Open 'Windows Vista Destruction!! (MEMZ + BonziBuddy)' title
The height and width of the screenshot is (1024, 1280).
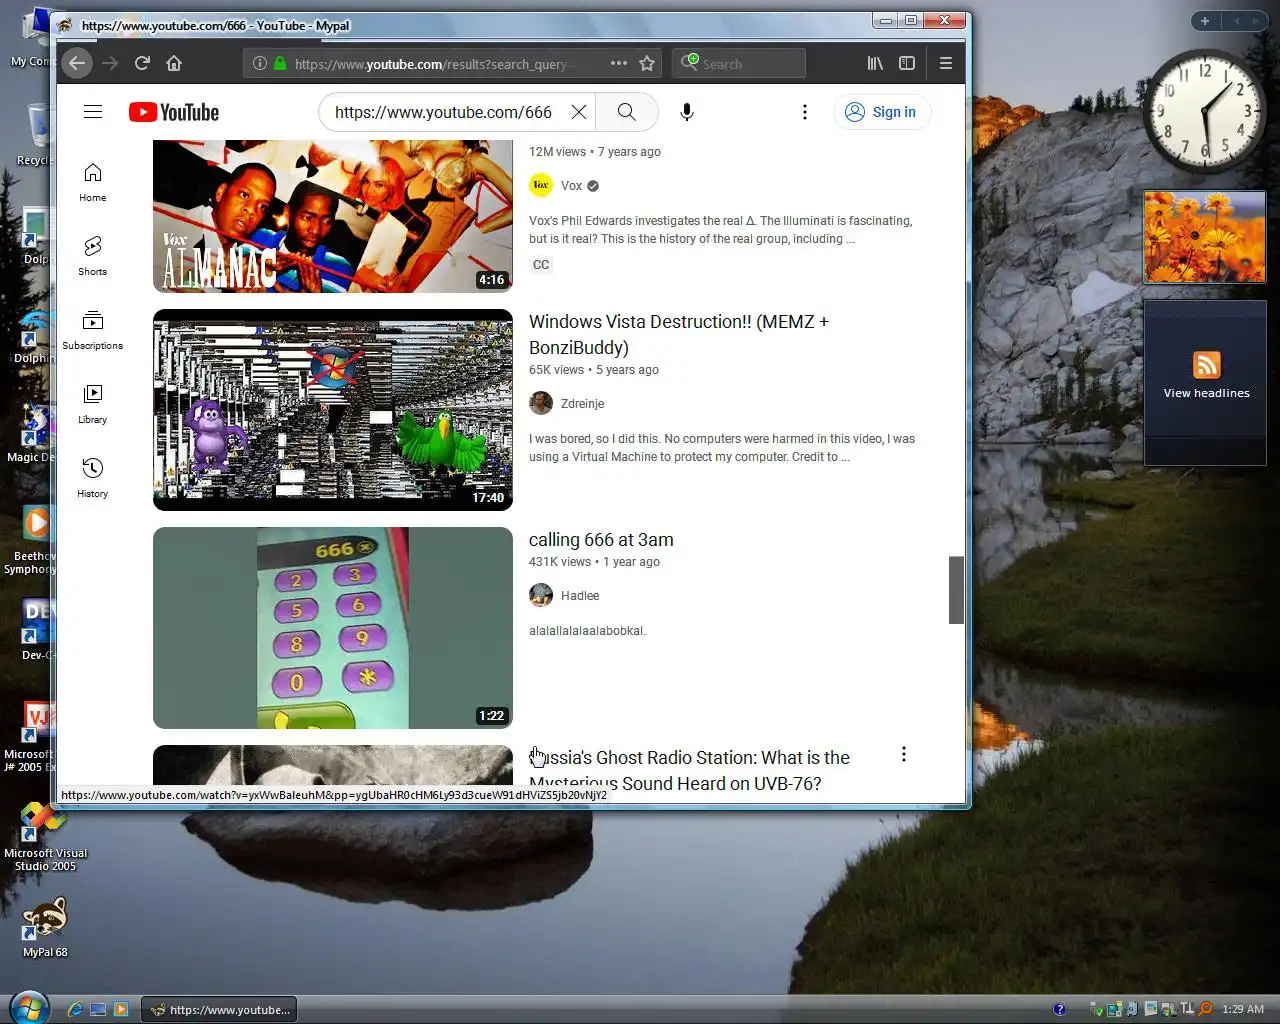(679, 335)
